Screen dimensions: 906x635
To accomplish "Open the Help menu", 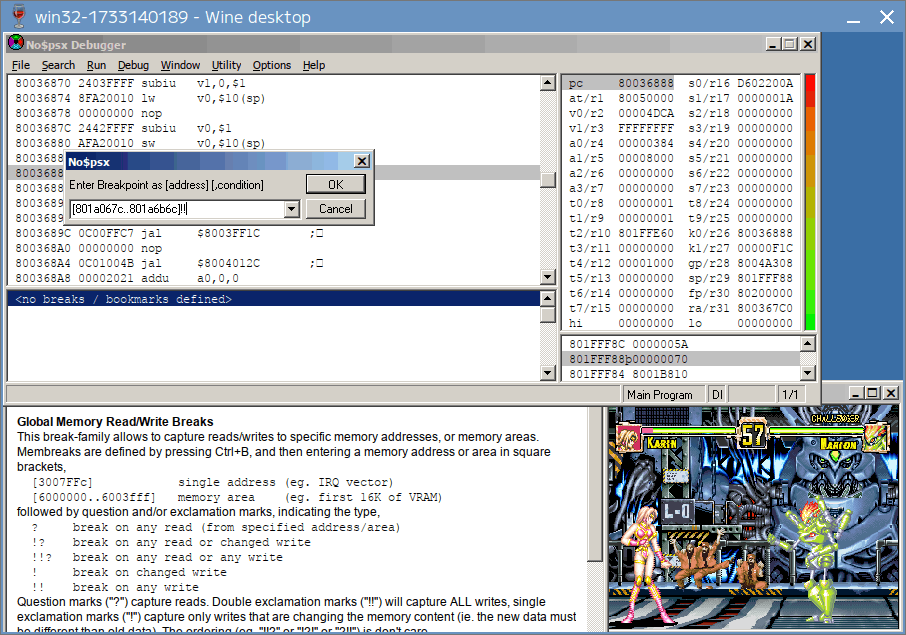I will click(314, 65).
